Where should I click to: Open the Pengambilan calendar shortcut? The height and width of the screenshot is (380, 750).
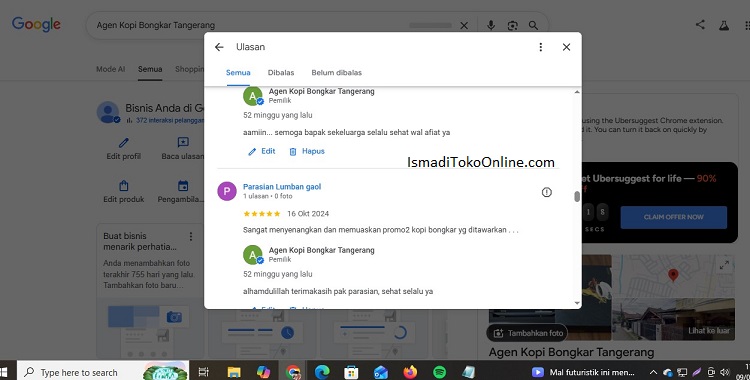click(x=182, y=191)
